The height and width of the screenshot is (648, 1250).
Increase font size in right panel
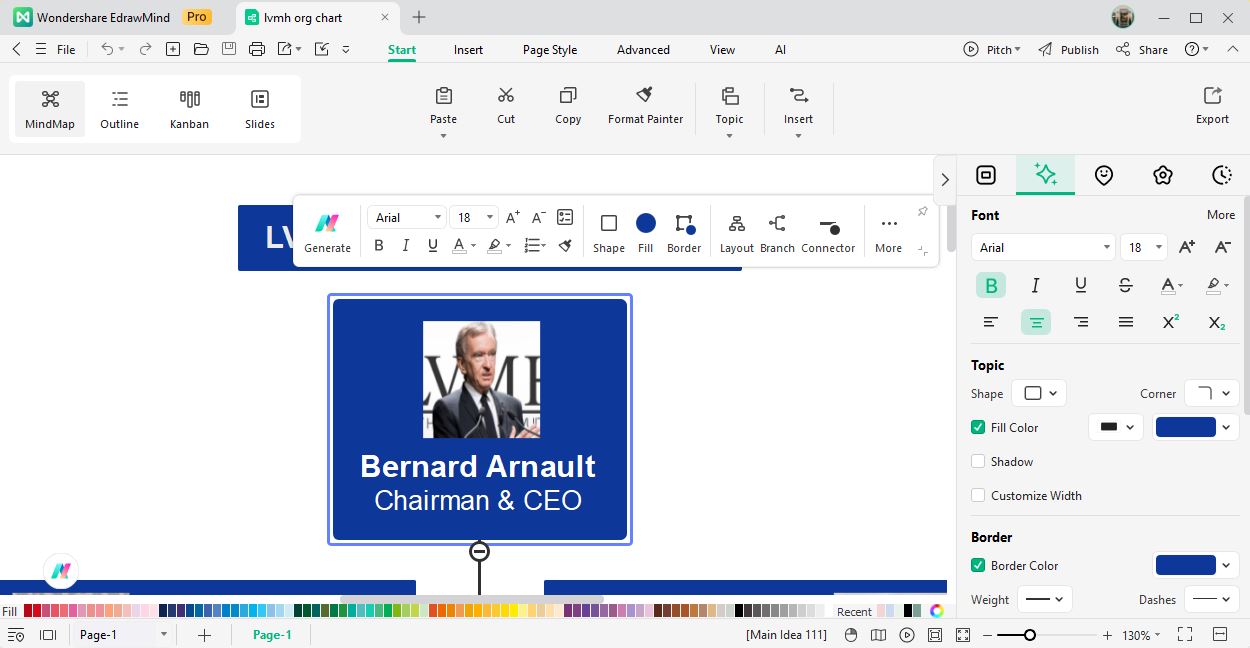click(x=1187, y=247)
